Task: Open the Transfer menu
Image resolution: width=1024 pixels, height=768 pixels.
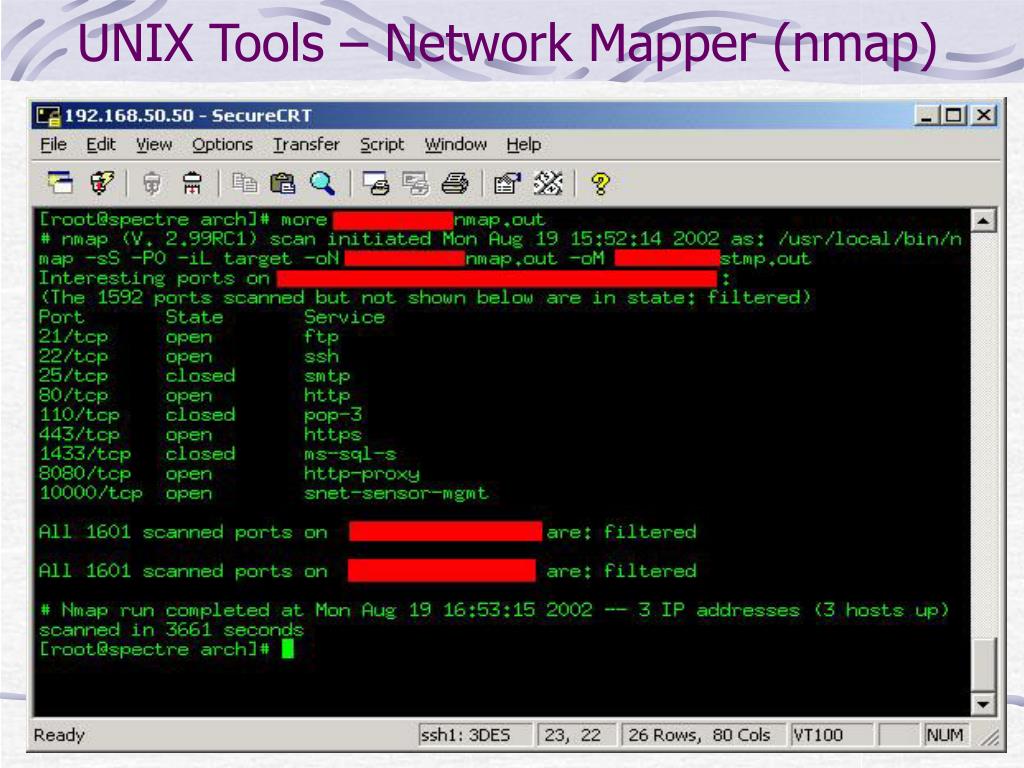Action: coord(306,144)
